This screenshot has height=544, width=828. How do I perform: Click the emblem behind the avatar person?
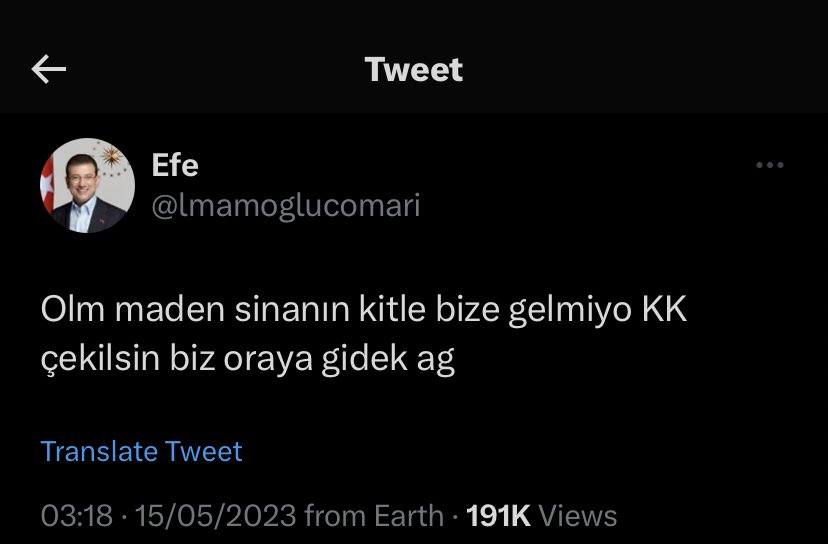click(x=111, y=157)
